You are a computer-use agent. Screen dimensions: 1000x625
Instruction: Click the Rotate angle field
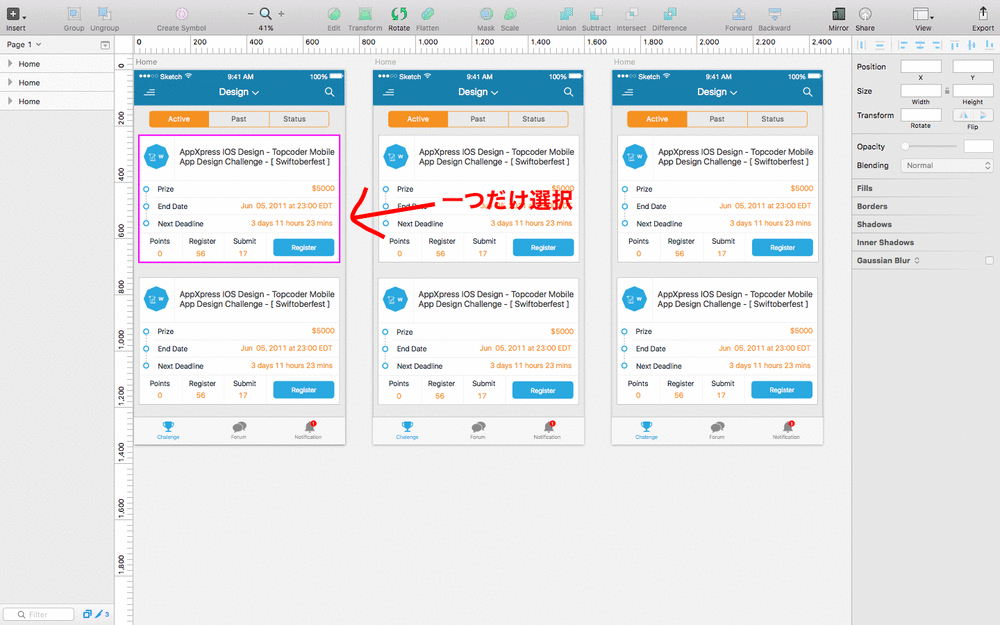pos(920,115)
